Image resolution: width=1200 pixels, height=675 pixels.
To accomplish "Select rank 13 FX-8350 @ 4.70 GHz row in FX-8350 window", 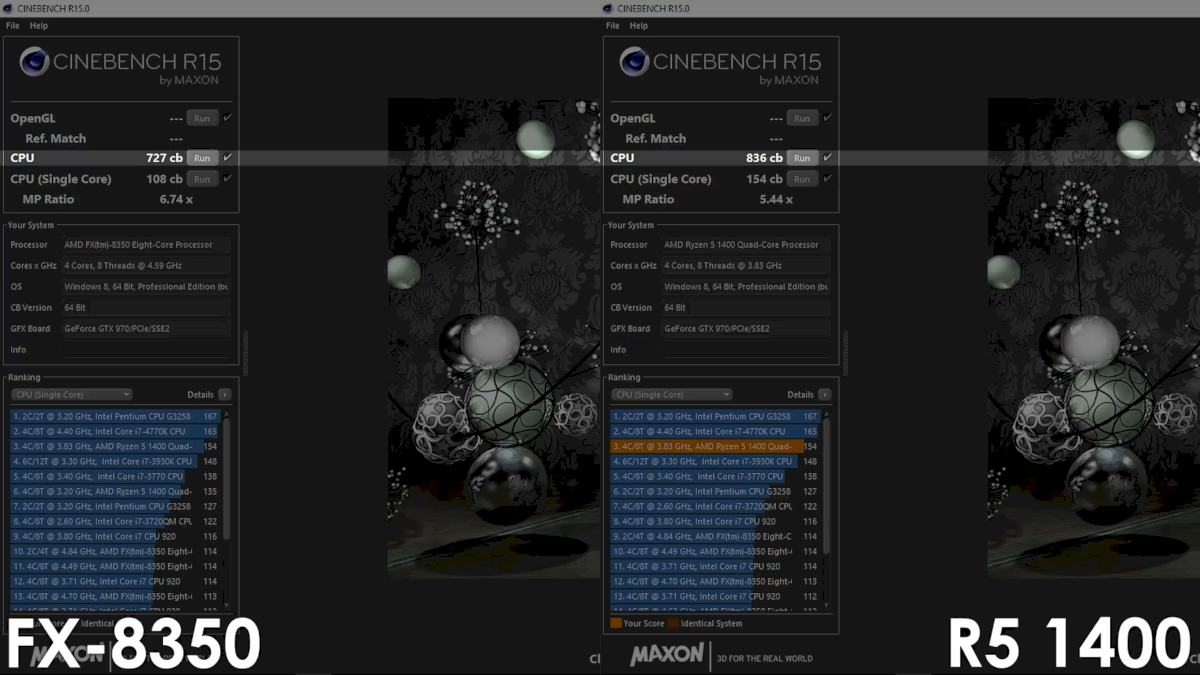I will 114,596.
